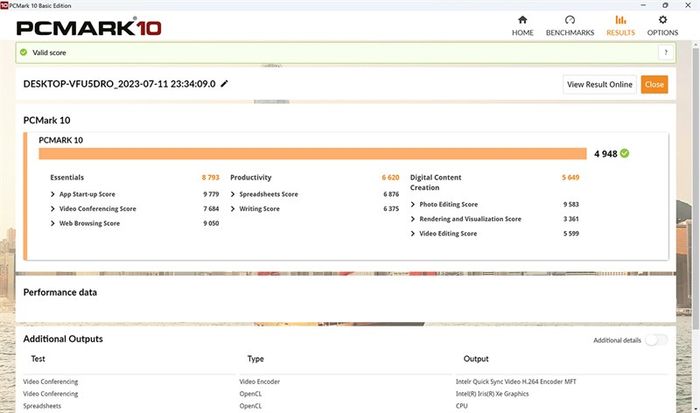Click Productivity score 6 620
The height and width of the screenshot is (413, 700).
pos(390,177)
